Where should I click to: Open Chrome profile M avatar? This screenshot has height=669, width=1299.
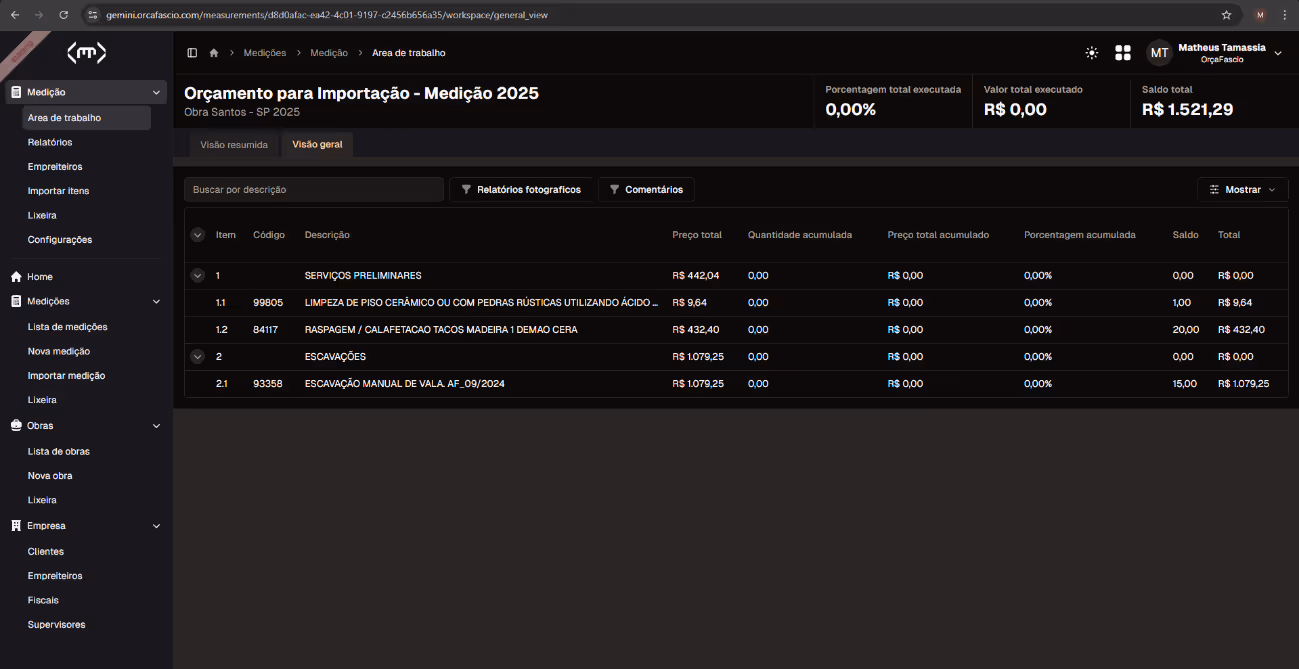(x=1260, y=15)
